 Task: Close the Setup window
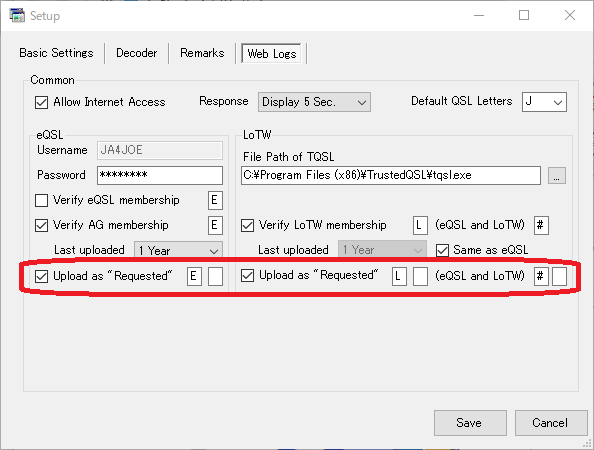569,16
